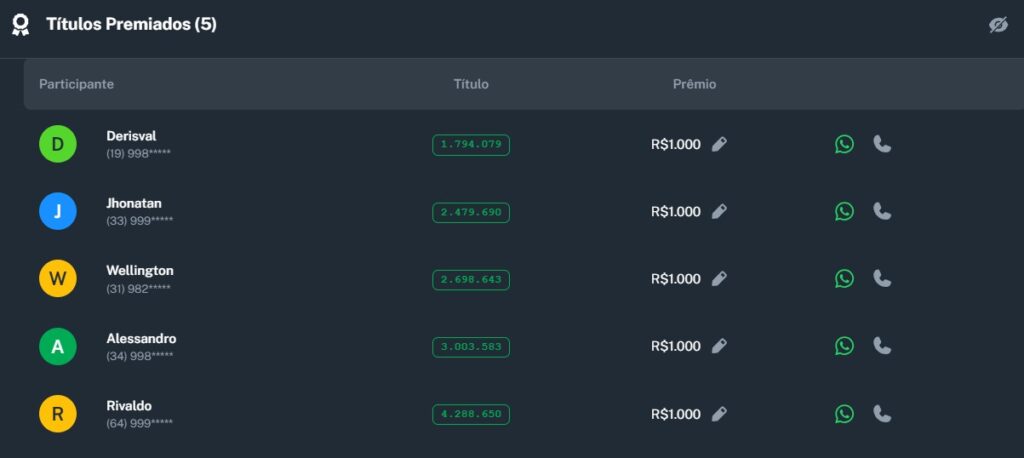Open WhatsApp chat with Alessandro
Image resolution: width=1024 pixels, height=458 pixels.
coord(845,346)
